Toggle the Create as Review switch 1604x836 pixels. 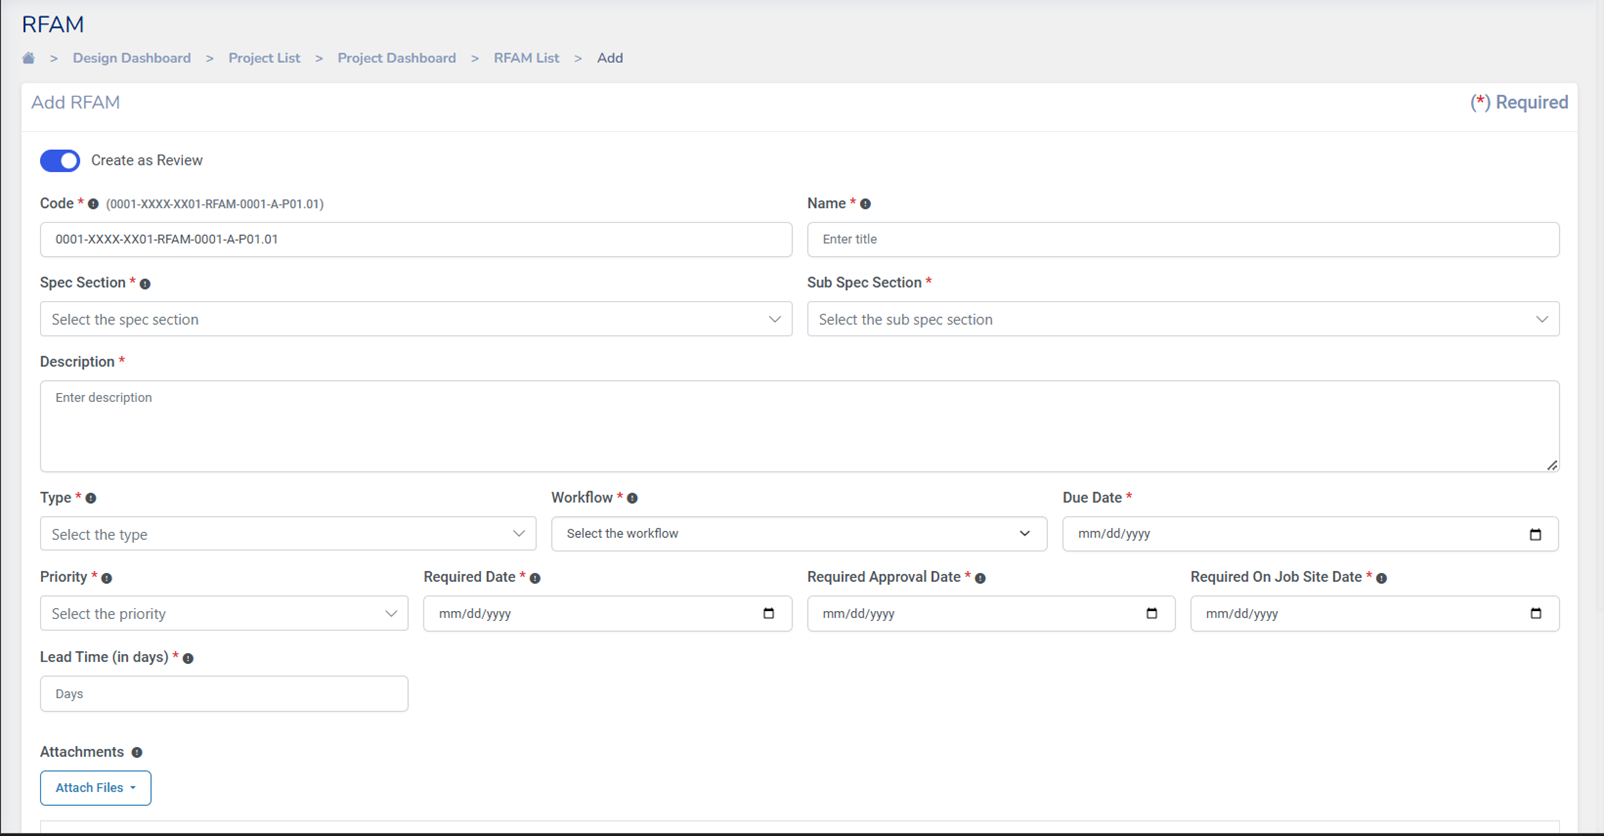[x=60, y=161]
